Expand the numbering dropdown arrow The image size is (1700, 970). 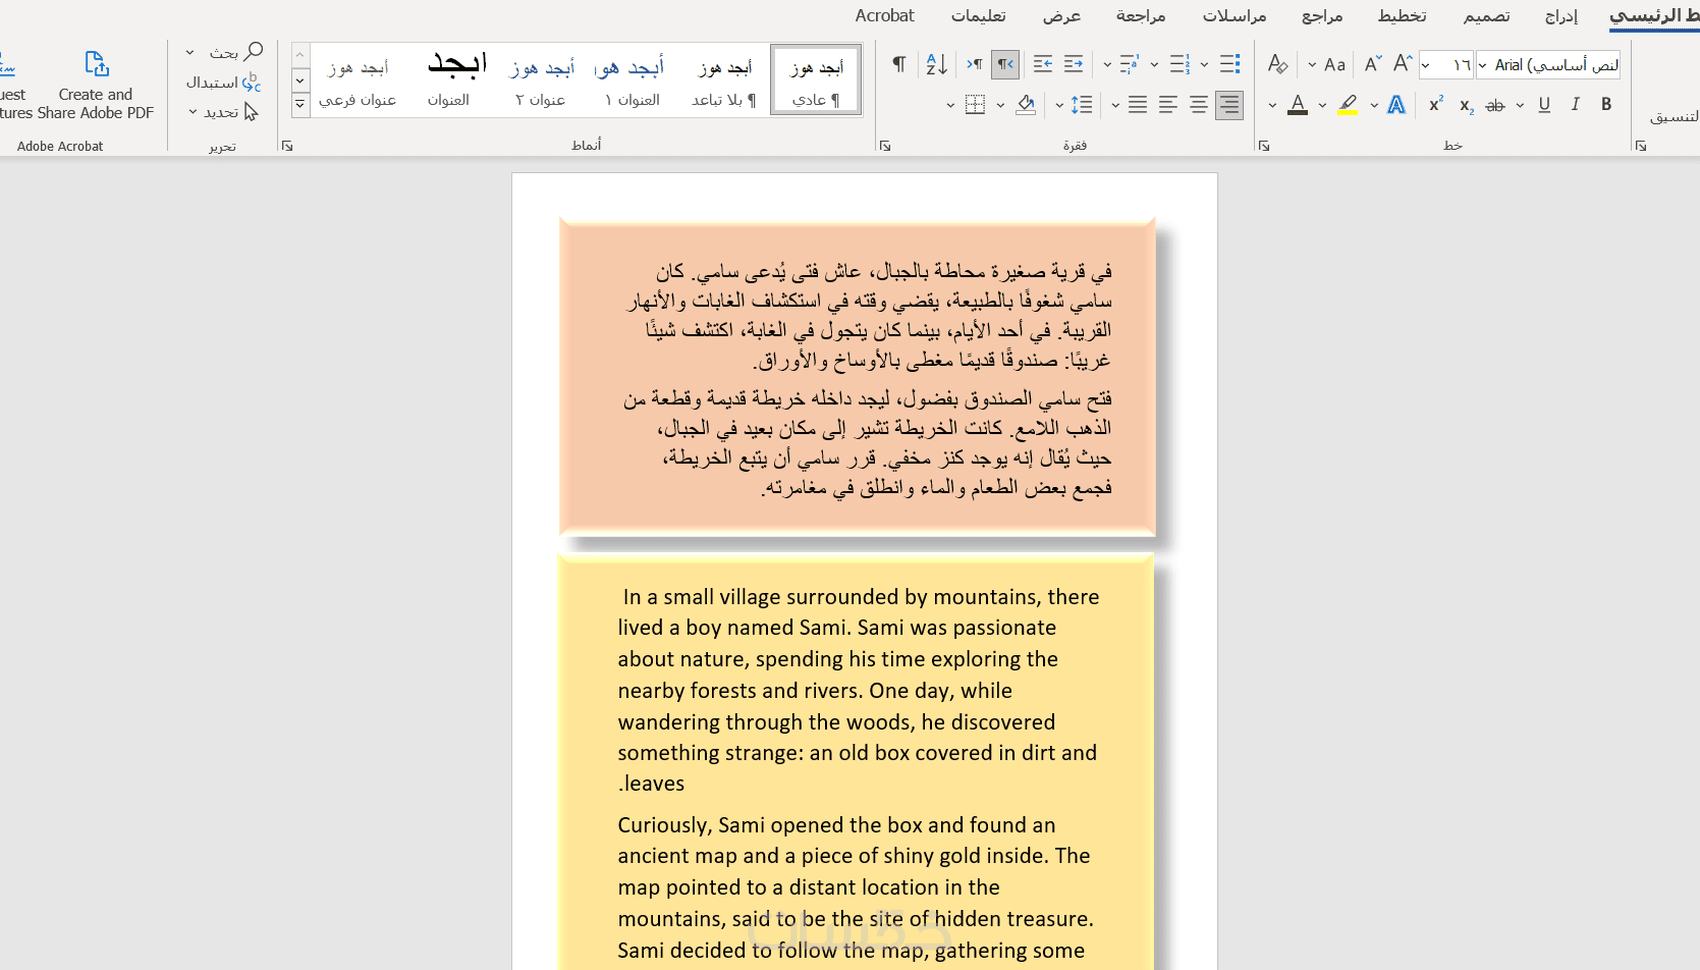pos(1154,65)
